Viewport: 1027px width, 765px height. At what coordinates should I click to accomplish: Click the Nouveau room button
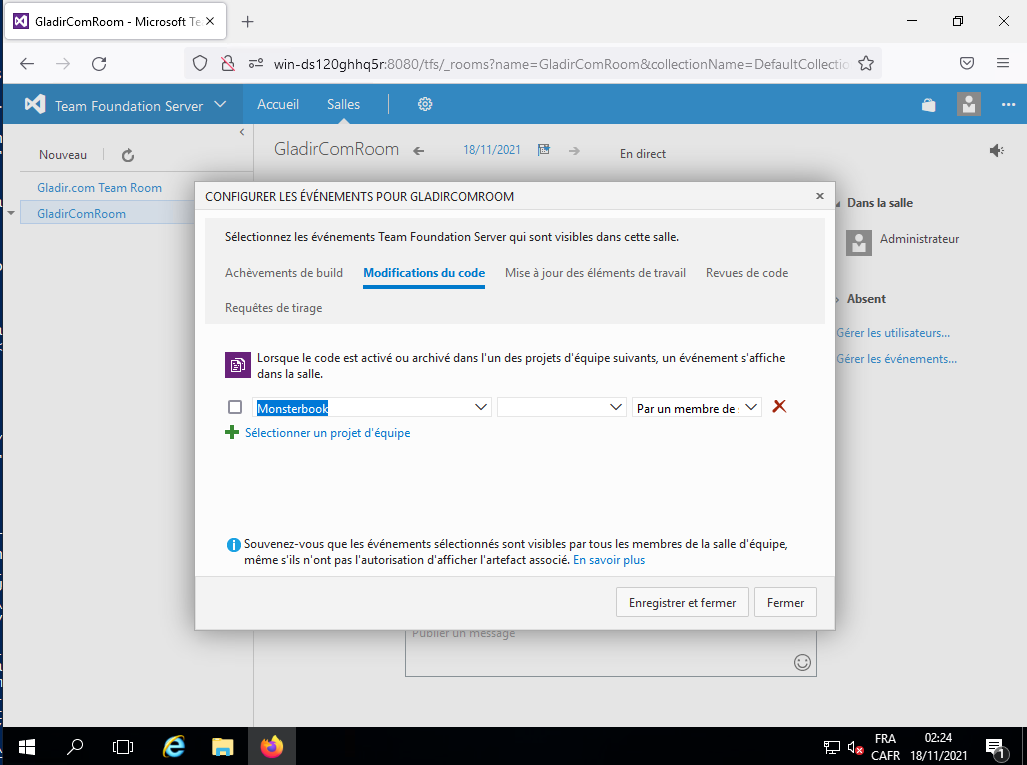click(x=63, y=155)
